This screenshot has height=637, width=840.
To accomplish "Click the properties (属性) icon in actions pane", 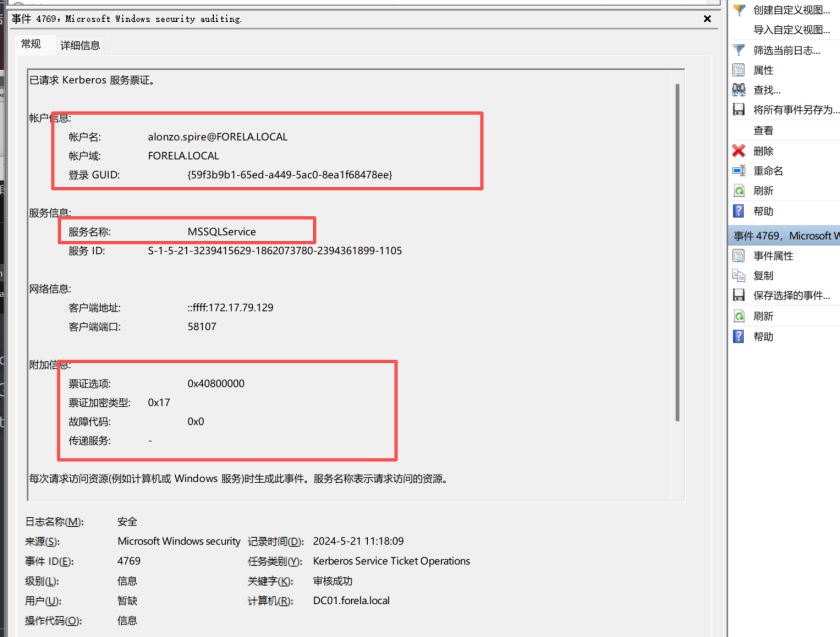I will [739, 70].
